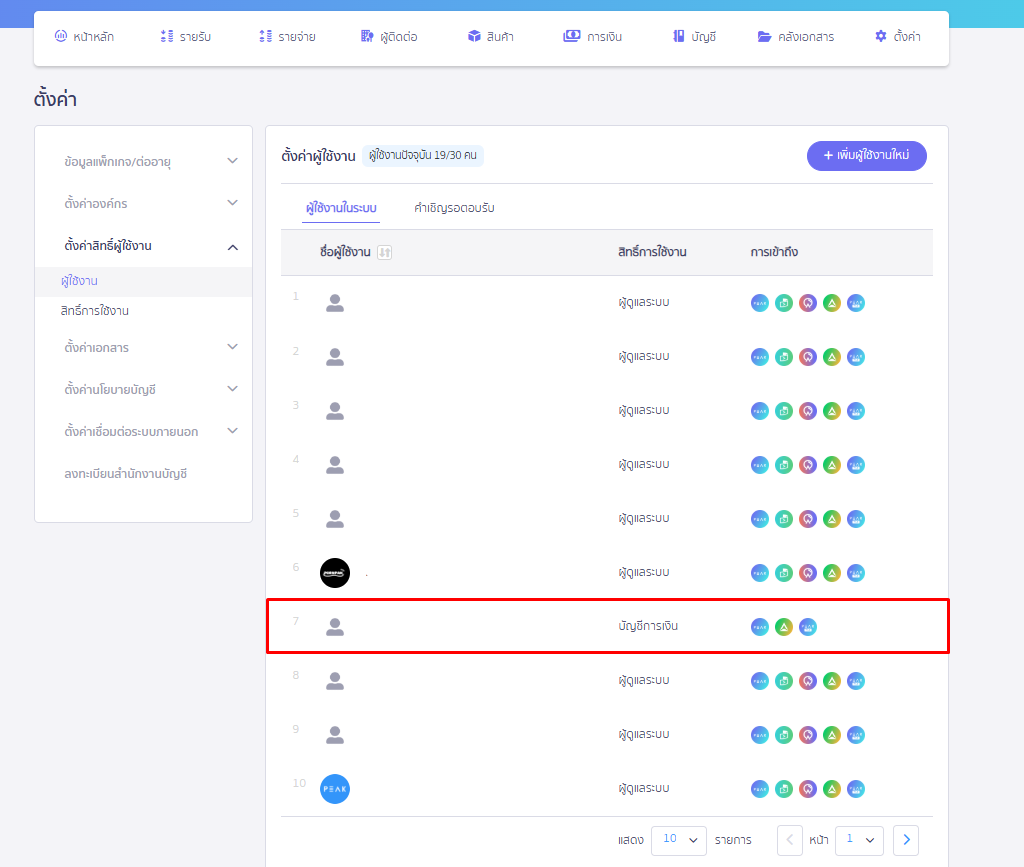Expand ข้อมูลแพ็กเกจ/ต่ออายุ section
Screen dimensions: 1024x867
click(232, 161)
